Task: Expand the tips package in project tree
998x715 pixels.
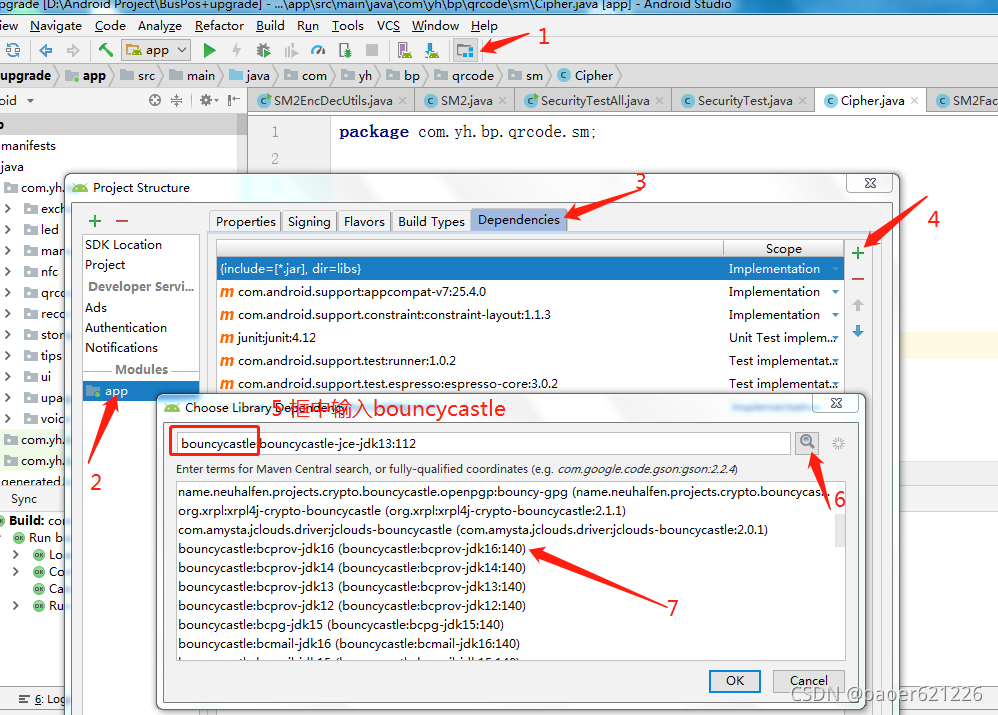Action: (x=8, y=355)
